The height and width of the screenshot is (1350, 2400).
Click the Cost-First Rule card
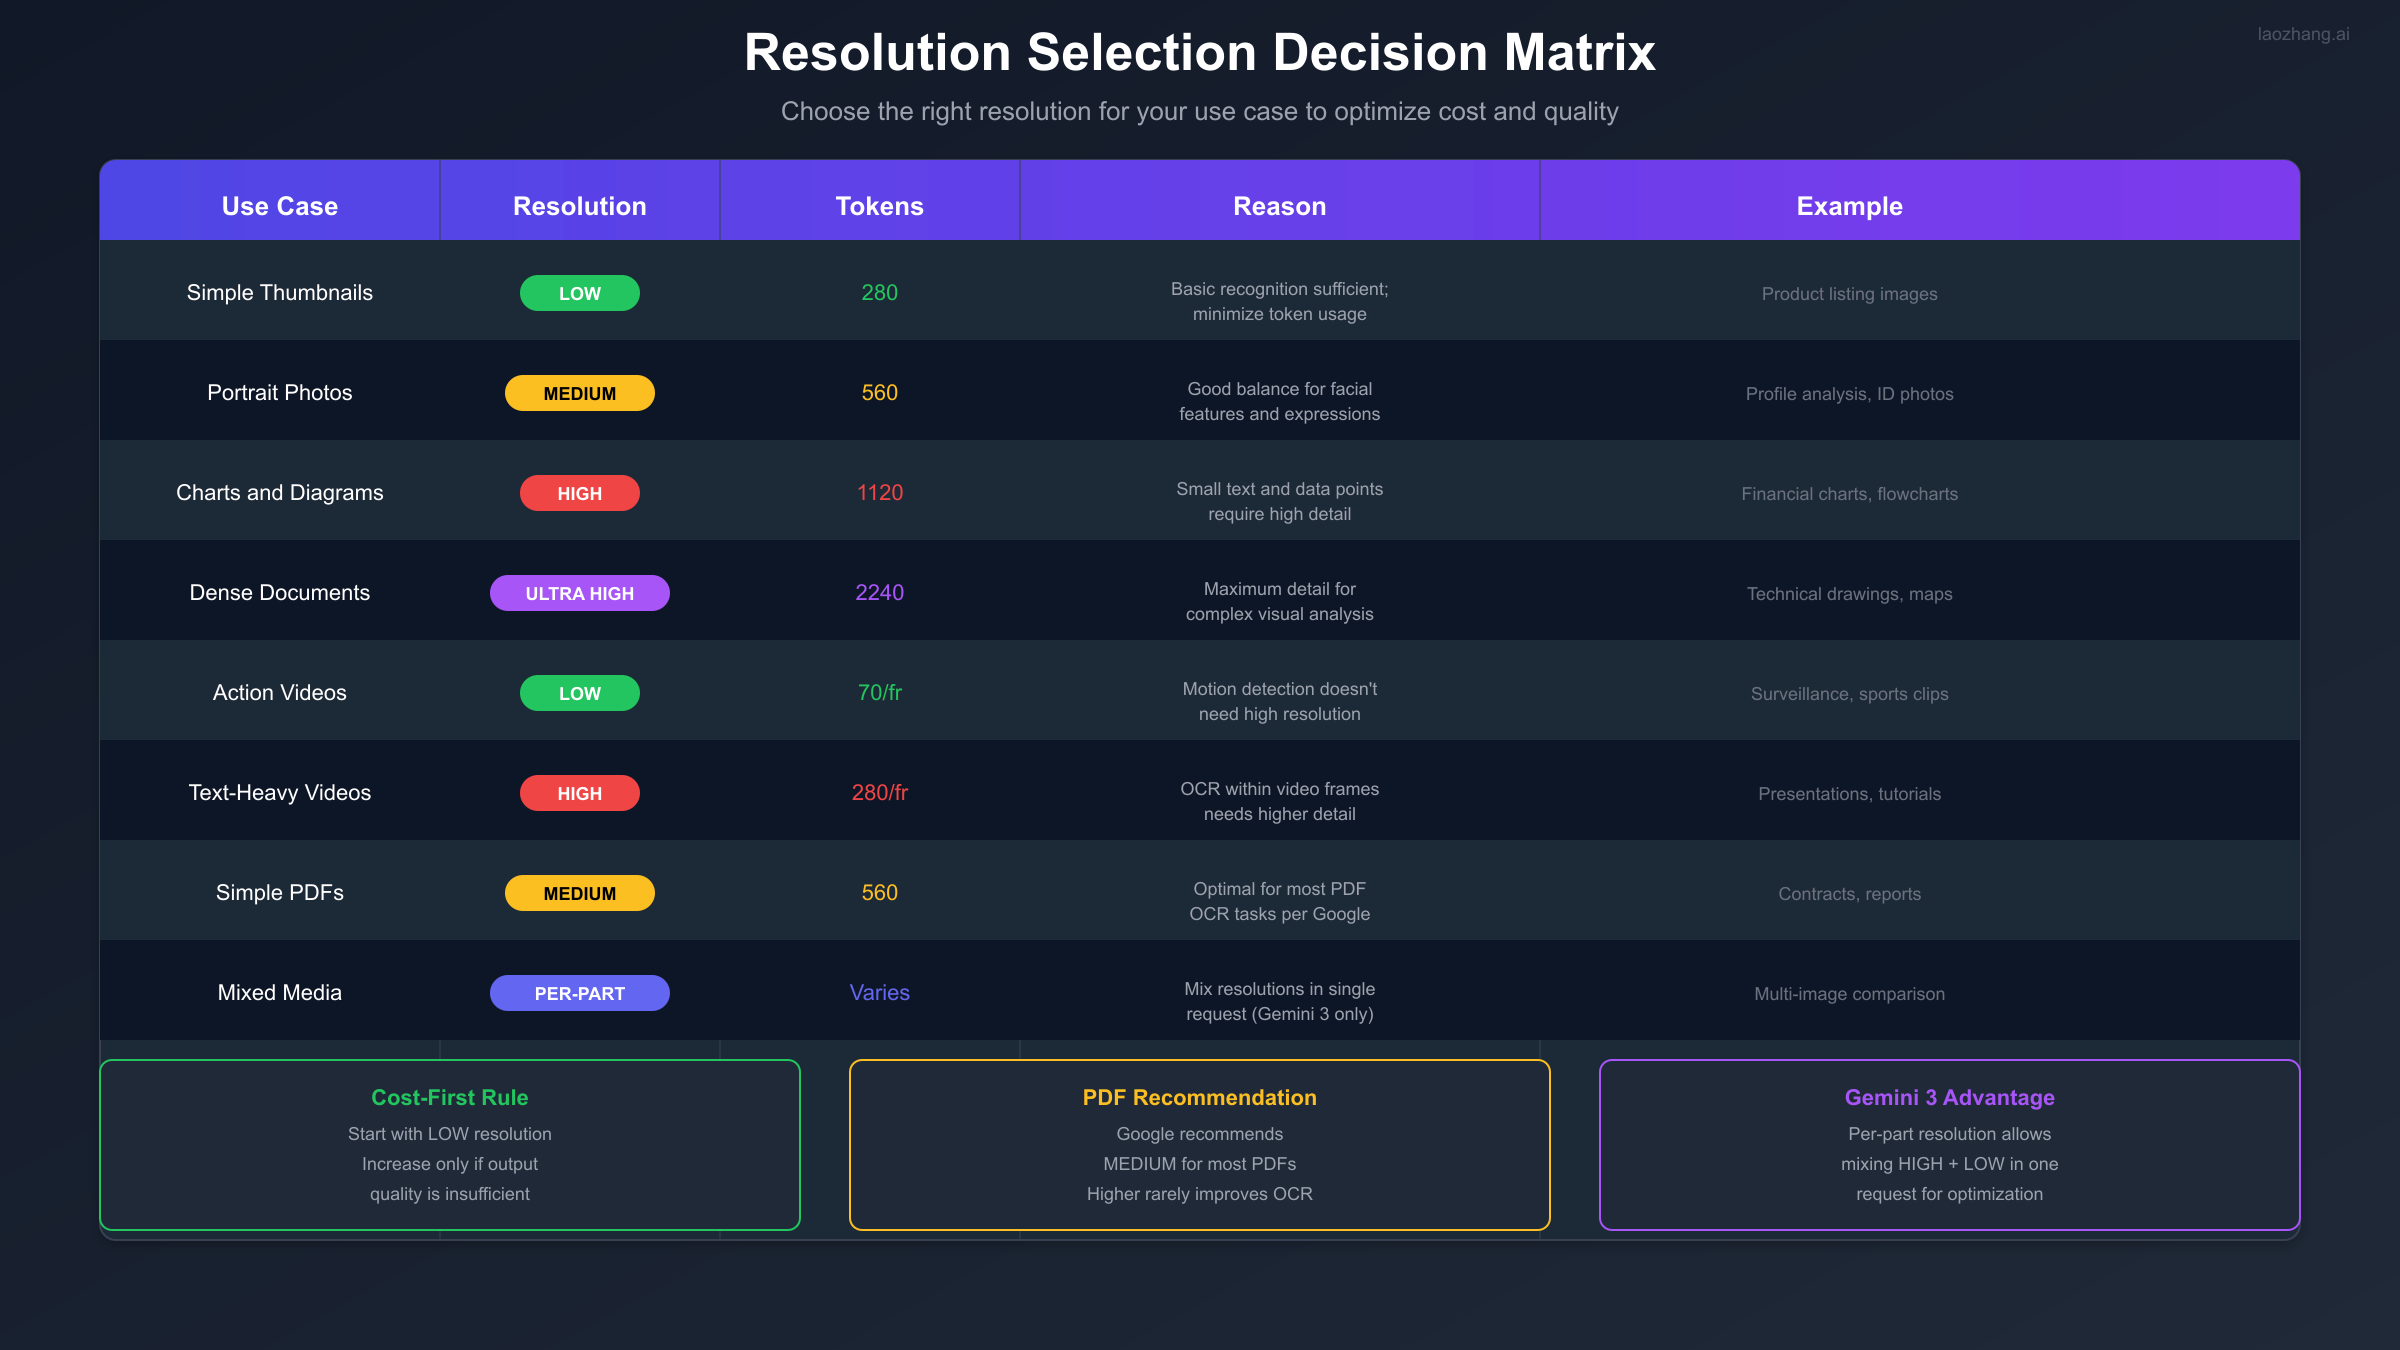449,1144
